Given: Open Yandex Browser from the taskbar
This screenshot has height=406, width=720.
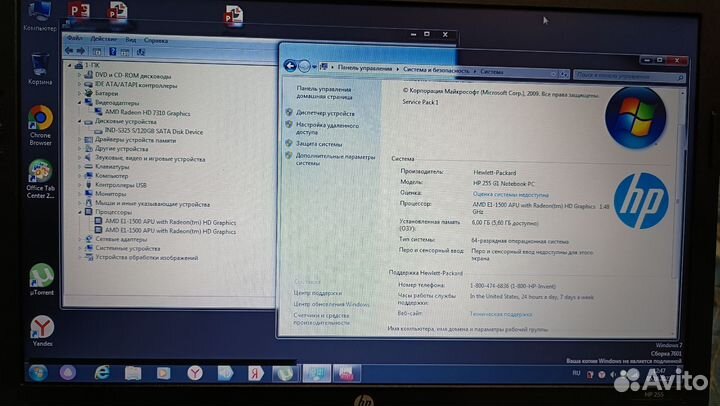Looking at the screenshot, I should coord(195,373).
